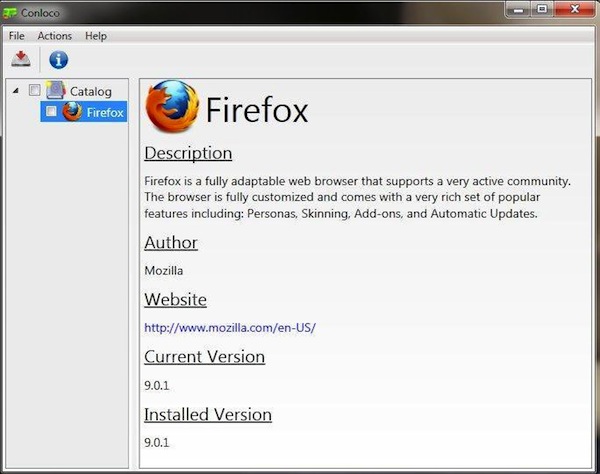Click 9.0.1 under Current Version
The height and width of the screenshot is (474, 600).
tap(157, 385)
